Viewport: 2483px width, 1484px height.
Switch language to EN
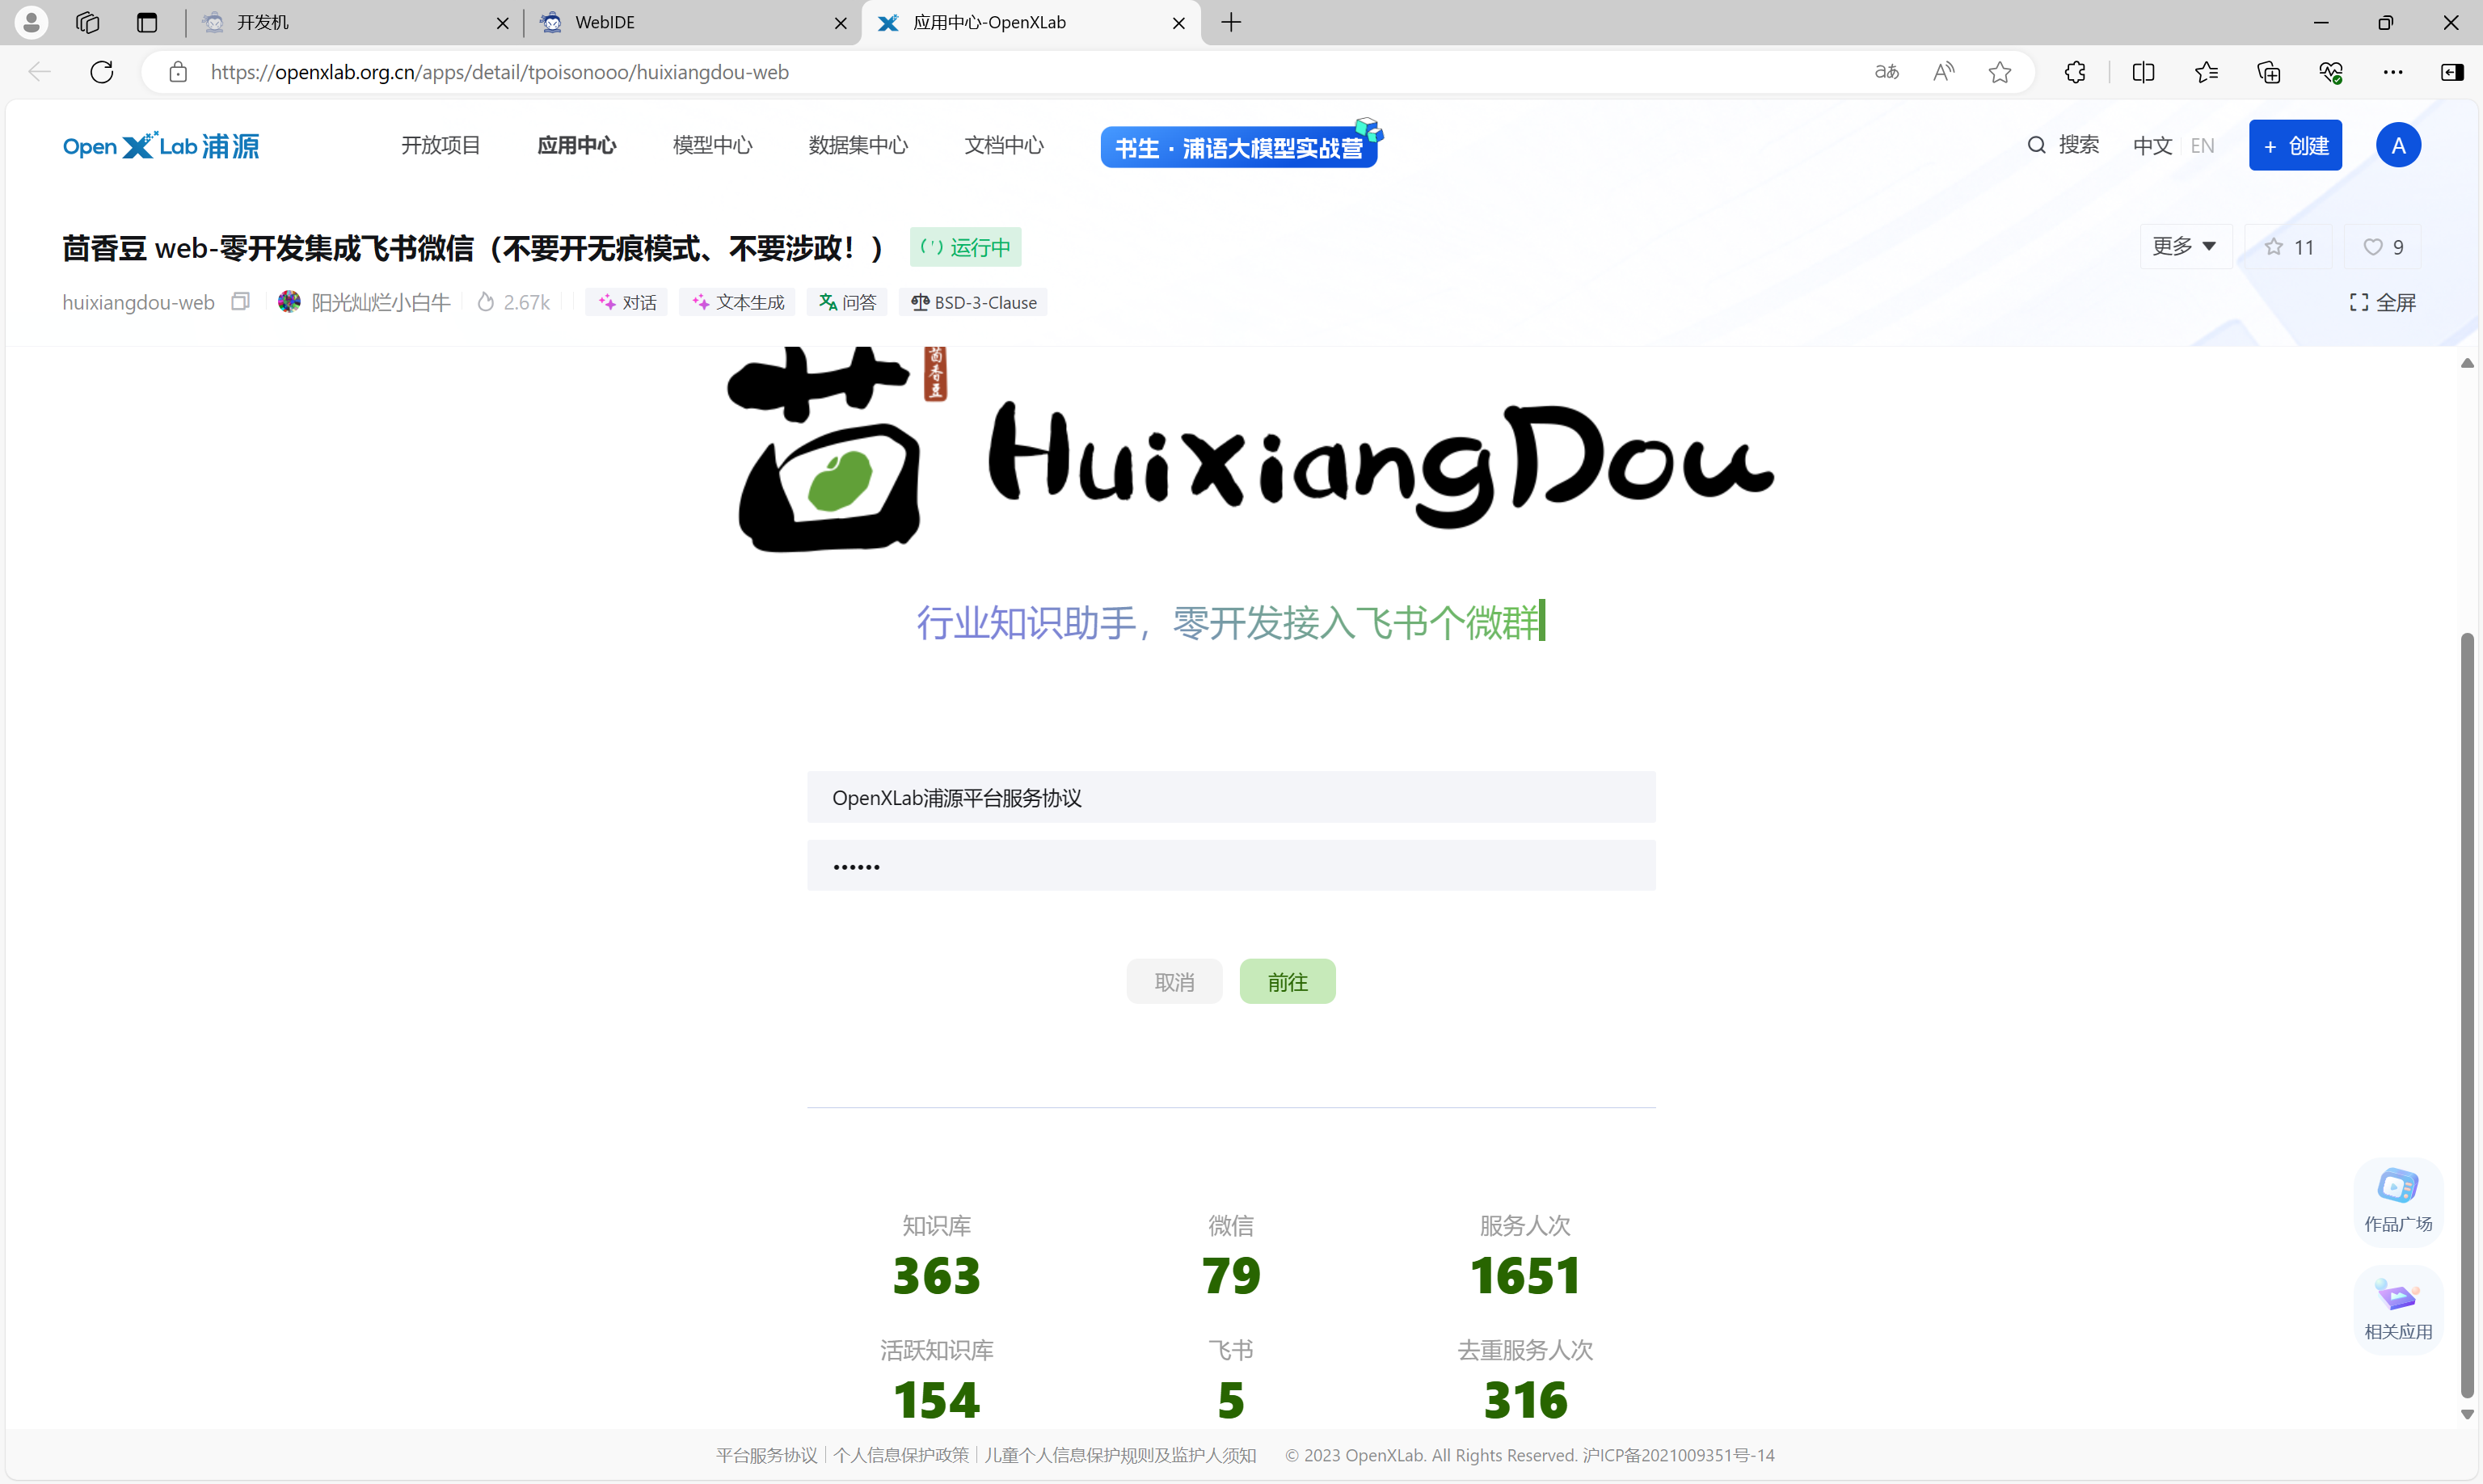click(x=2202, y=146)
